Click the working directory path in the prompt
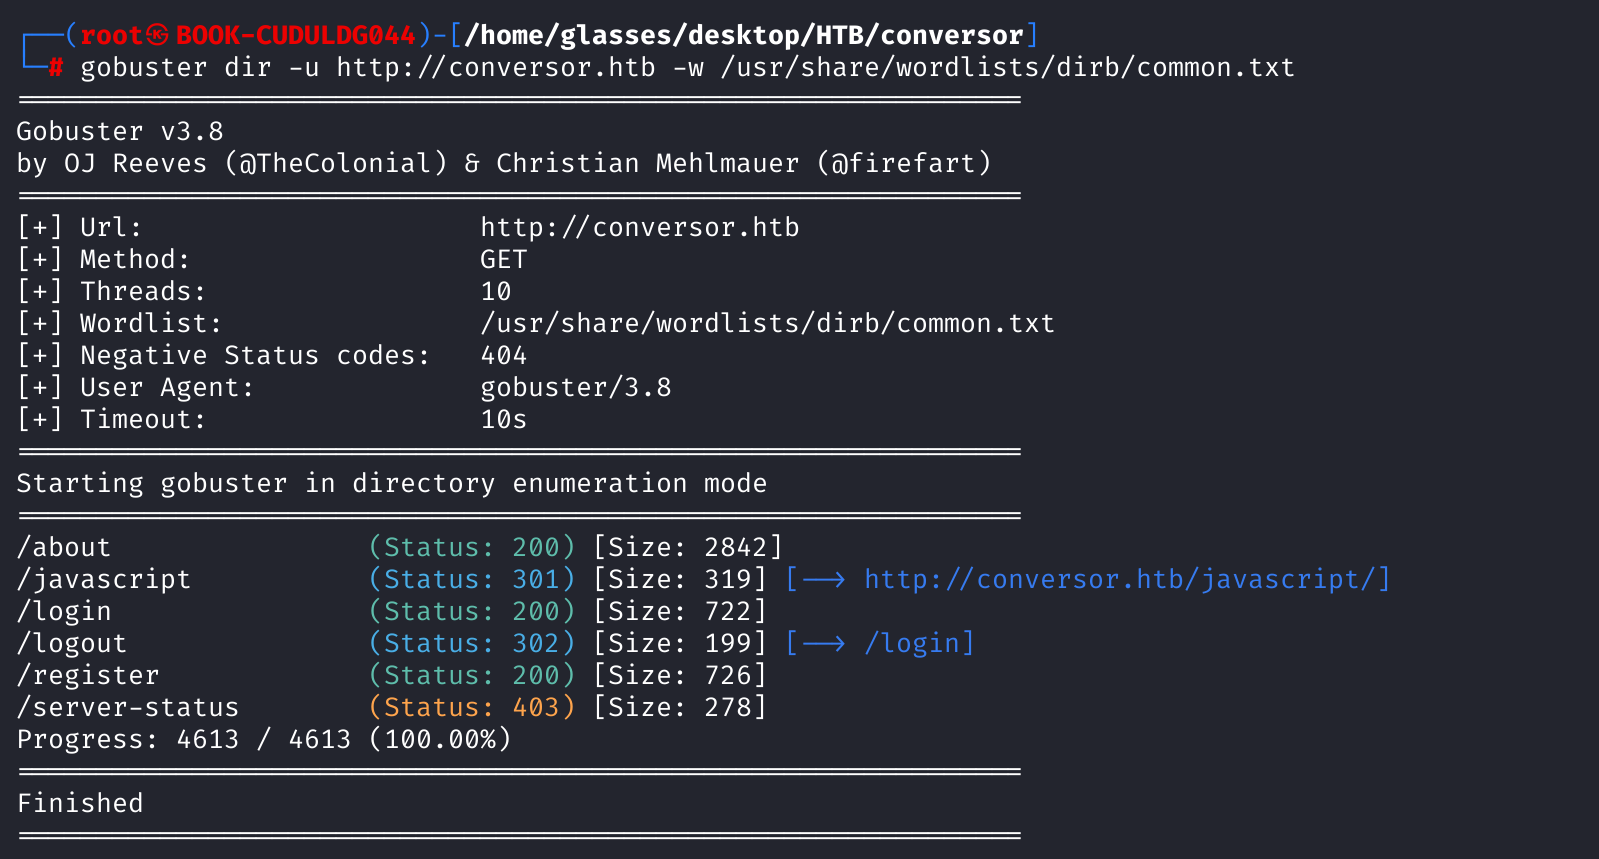Screen dimensions: 1599x859 pos(744,35)
